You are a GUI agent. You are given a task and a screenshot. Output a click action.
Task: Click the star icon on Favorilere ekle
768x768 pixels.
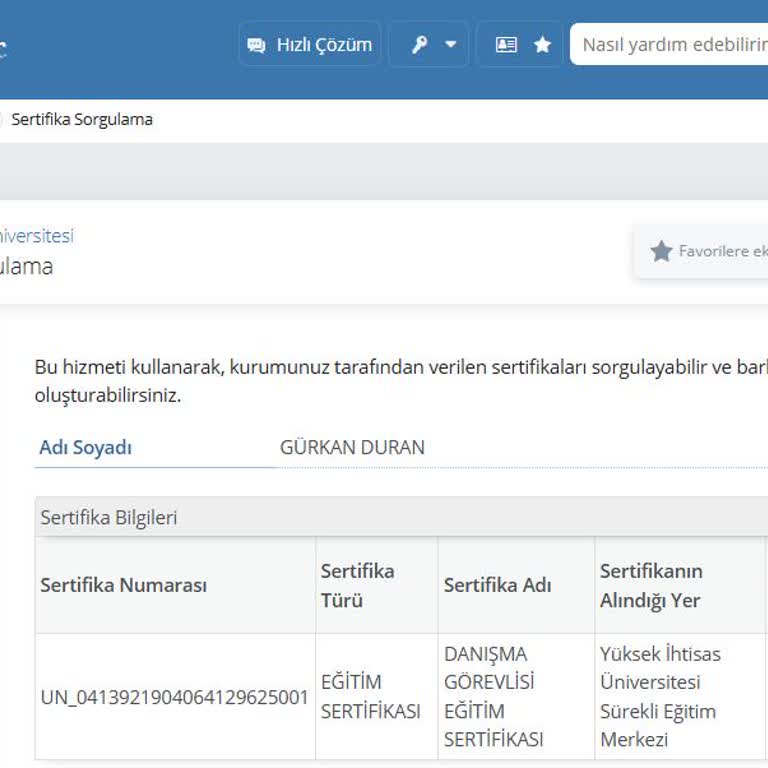coord(661,251)
